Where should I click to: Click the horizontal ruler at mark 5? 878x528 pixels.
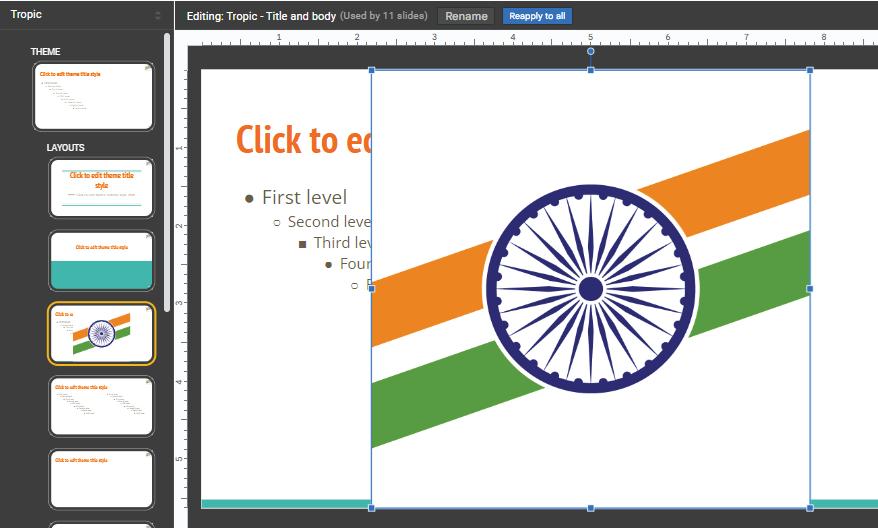coord(590,38)
